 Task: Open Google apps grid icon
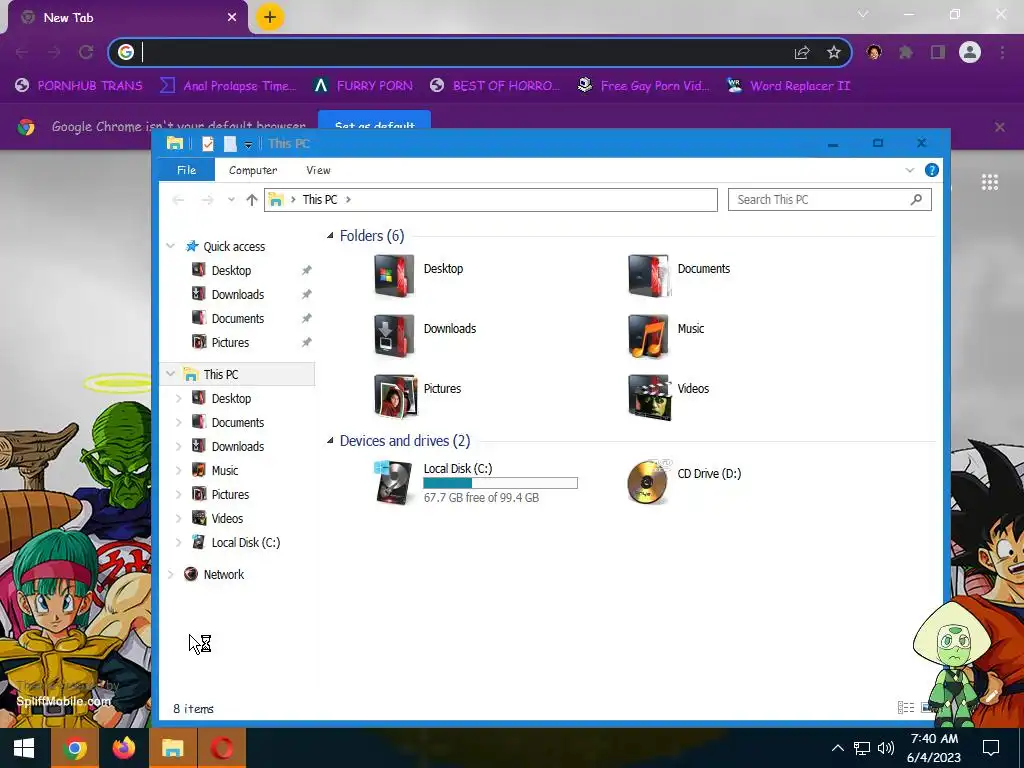pyautogui.click(x=989, y=182)
